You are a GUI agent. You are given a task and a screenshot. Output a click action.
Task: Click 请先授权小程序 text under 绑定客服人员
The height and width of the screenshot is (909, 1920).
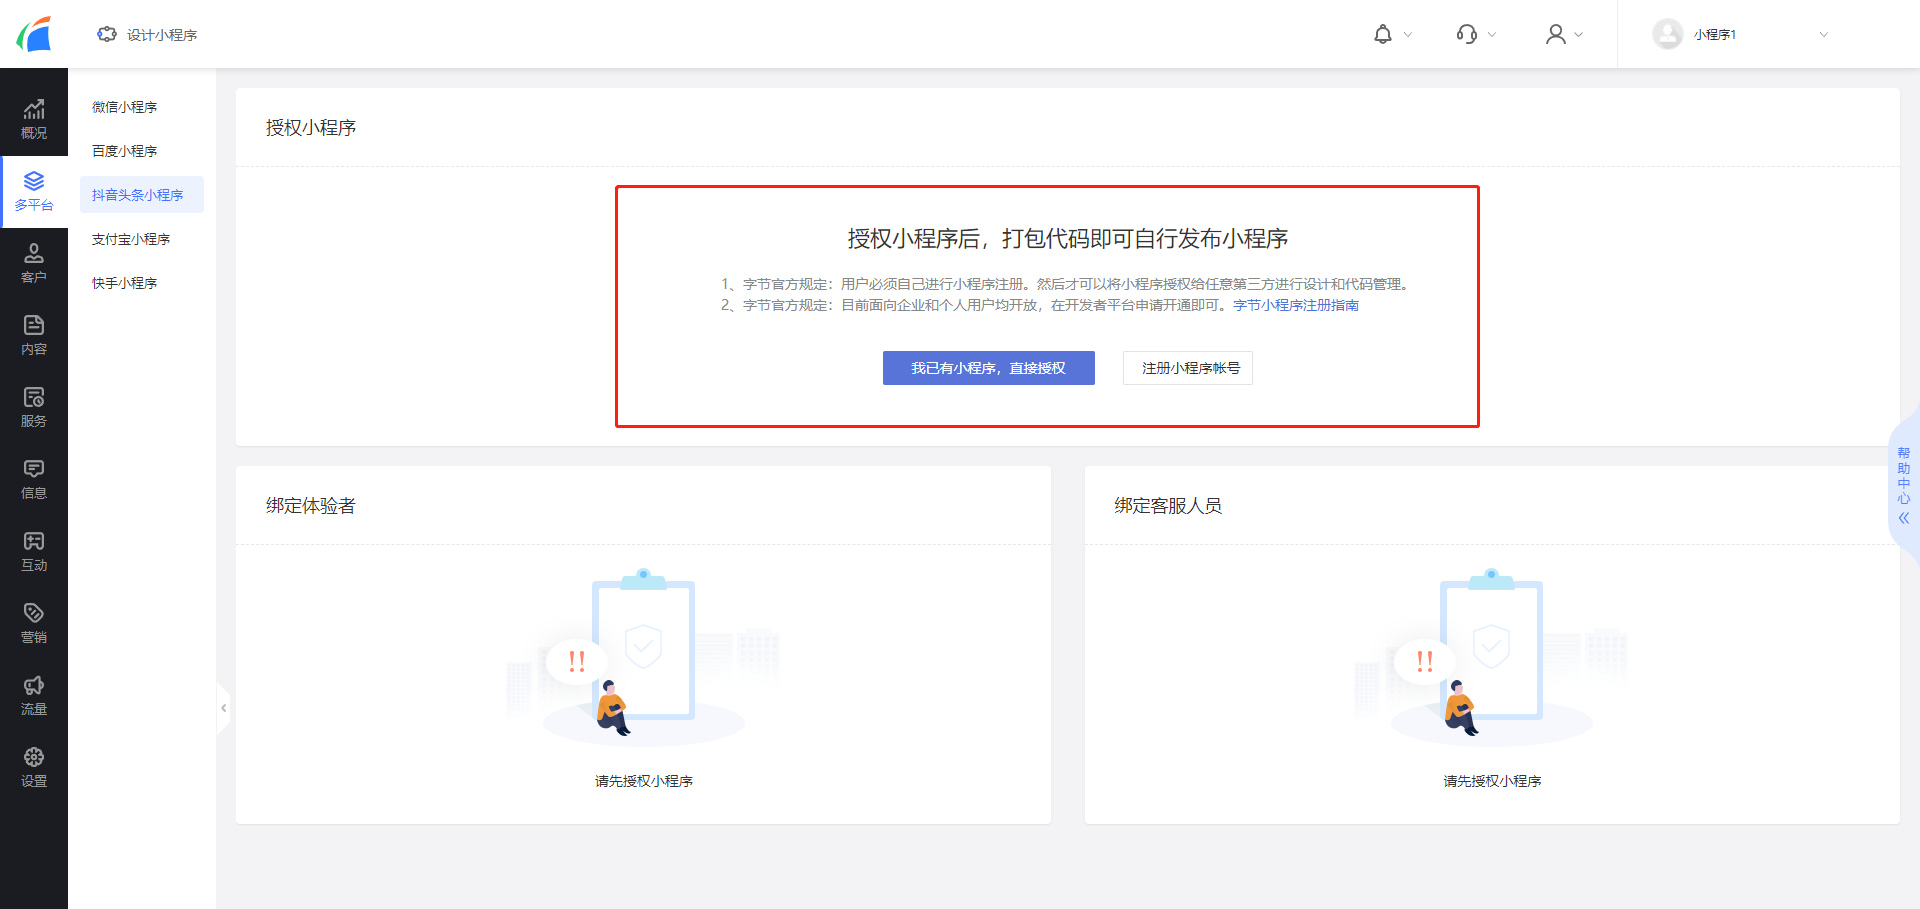pyautogui.click(x=1492, y=781)
